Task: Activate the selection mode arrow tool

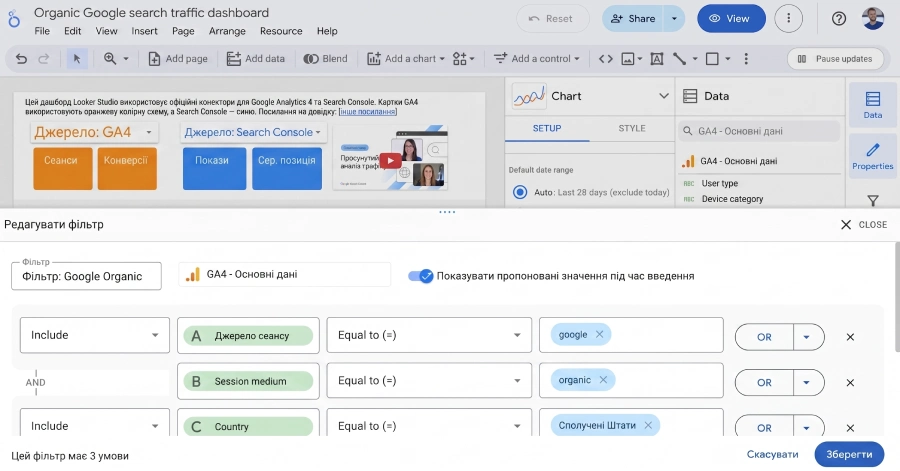Action: click(x=76, y=59)
